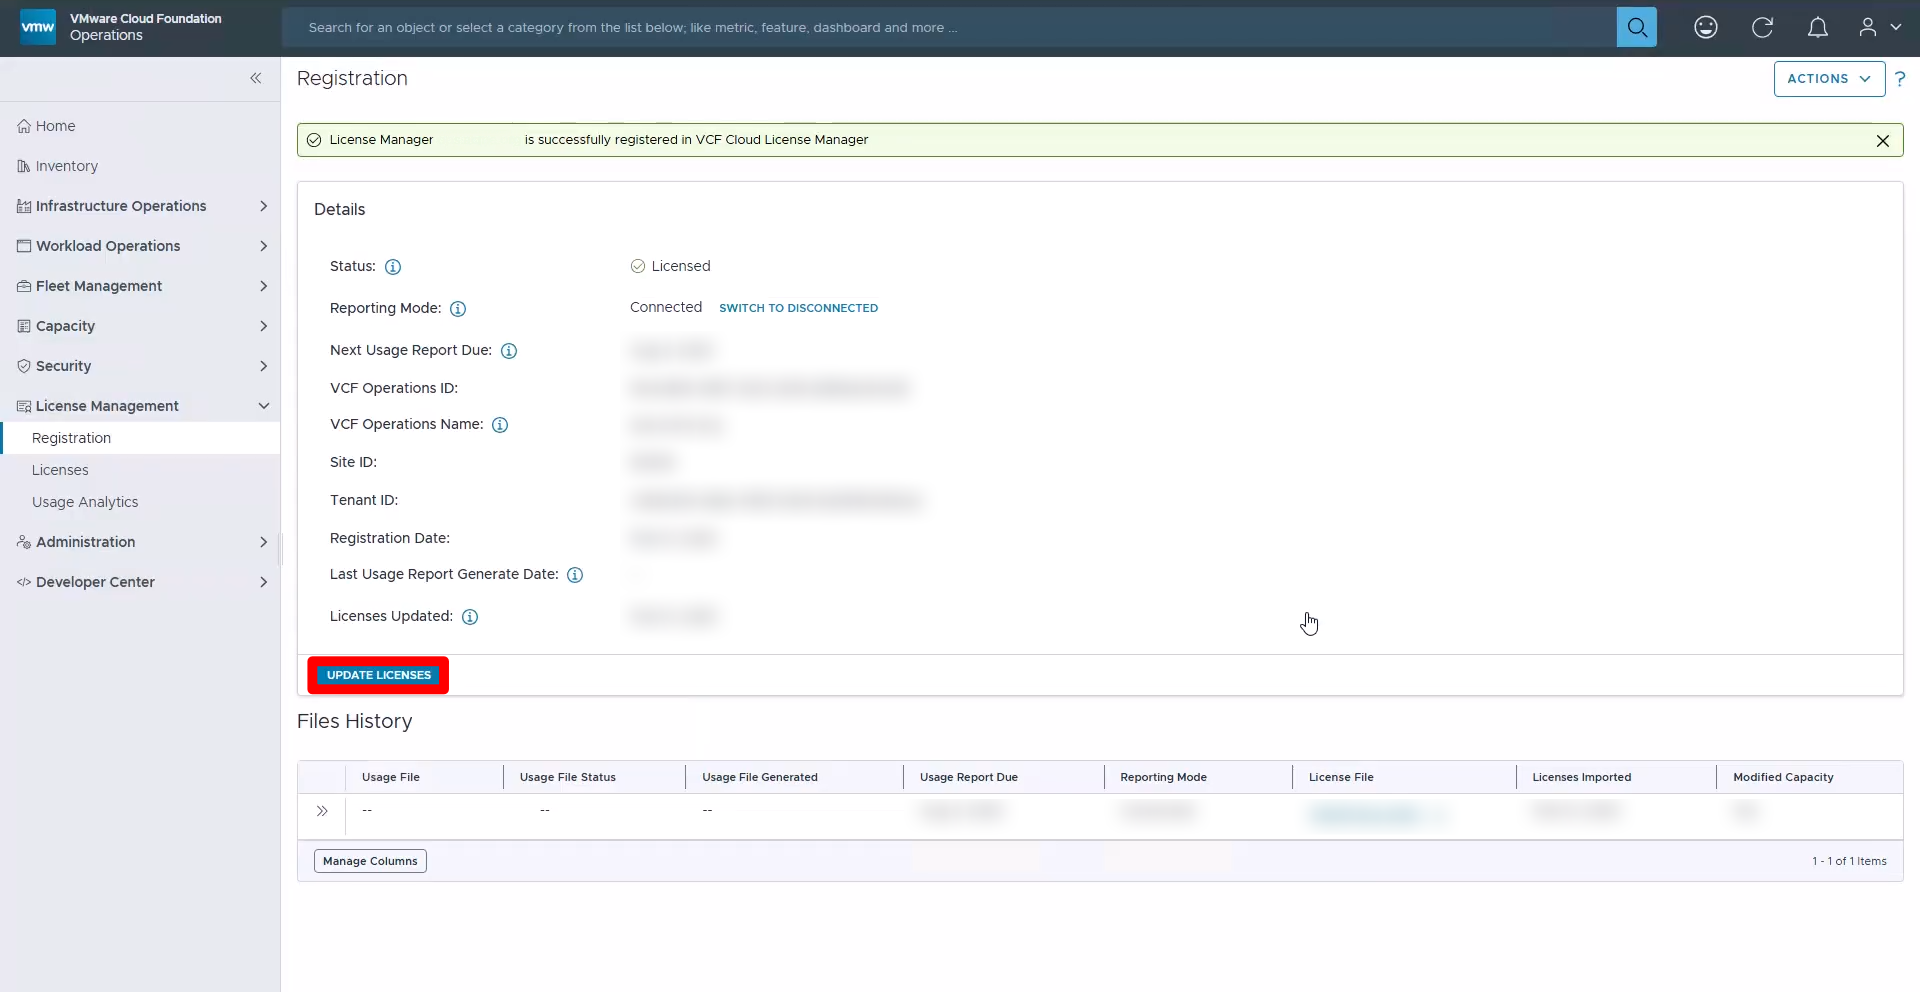Click the Inventory icon
The image size is (1920, 992).
point(24,166)
